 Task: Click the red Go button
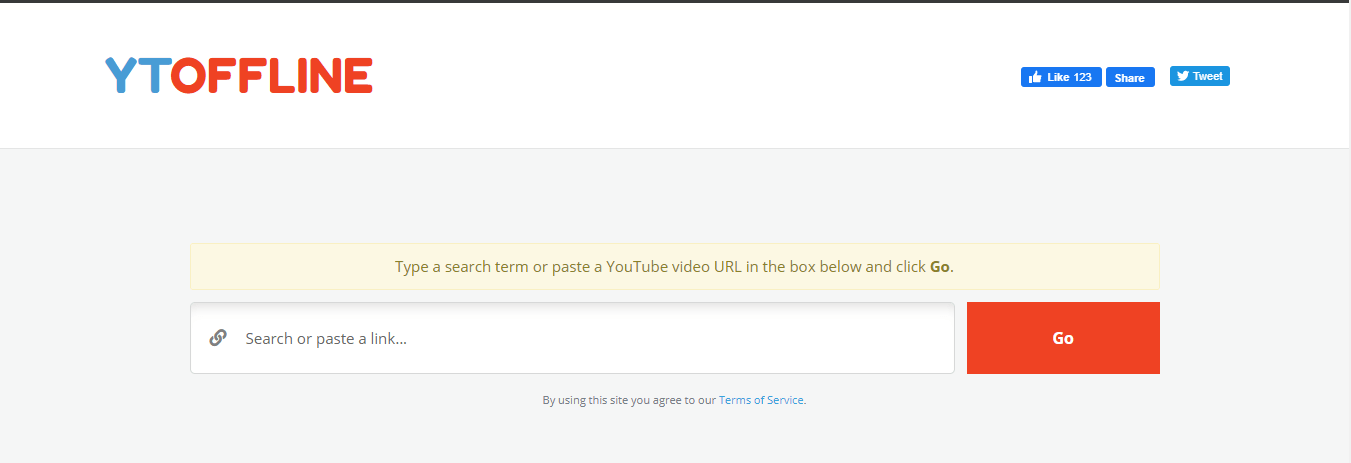pos(1063,338)
